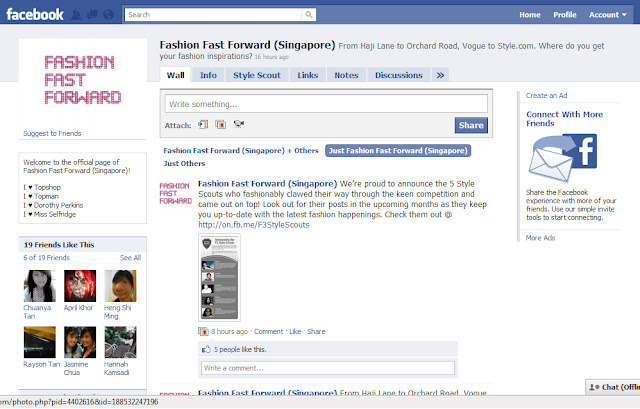Image resolution: width=640 pixels, height=409 pixels.
Task: Click the Chat person icon
Action: pos(594,387)
